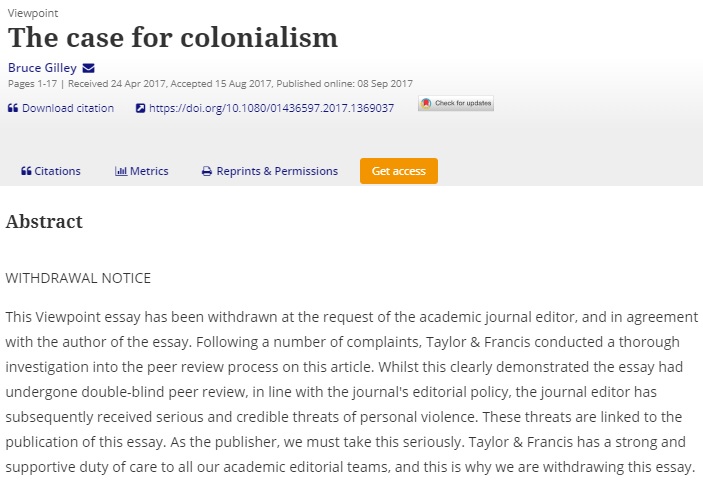Click the quote icon before Download citation
Viewport: 703px width, 485px height.
(x=13, y=108)
